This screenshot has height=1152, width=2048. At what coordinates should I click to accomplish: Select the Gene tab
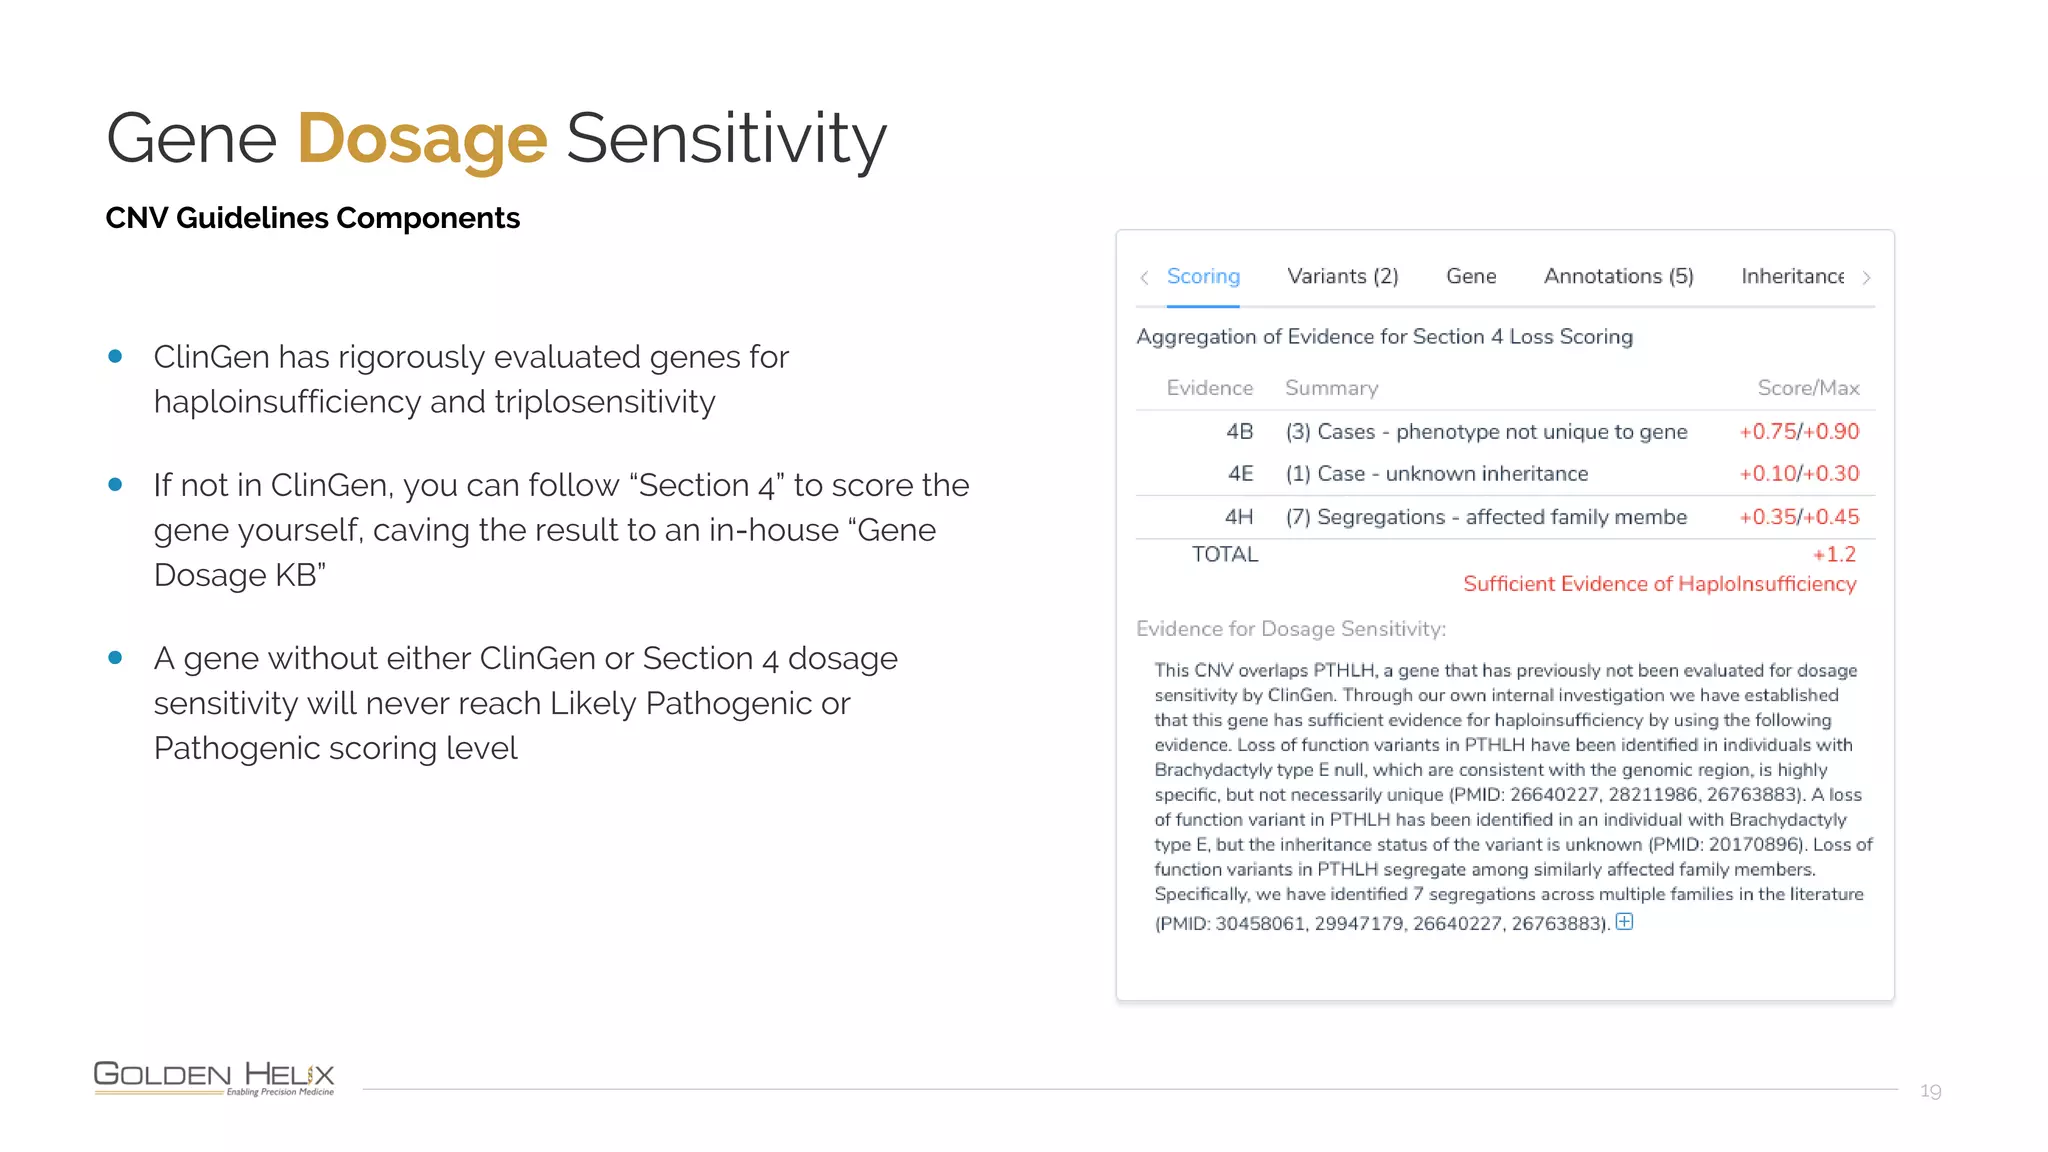tap(1470, 277)
